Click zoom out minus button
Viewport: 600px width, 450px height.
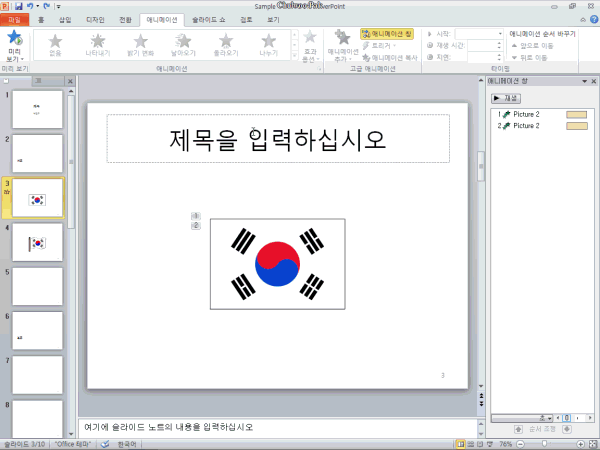pyautogui.click(x=520, y=444)
